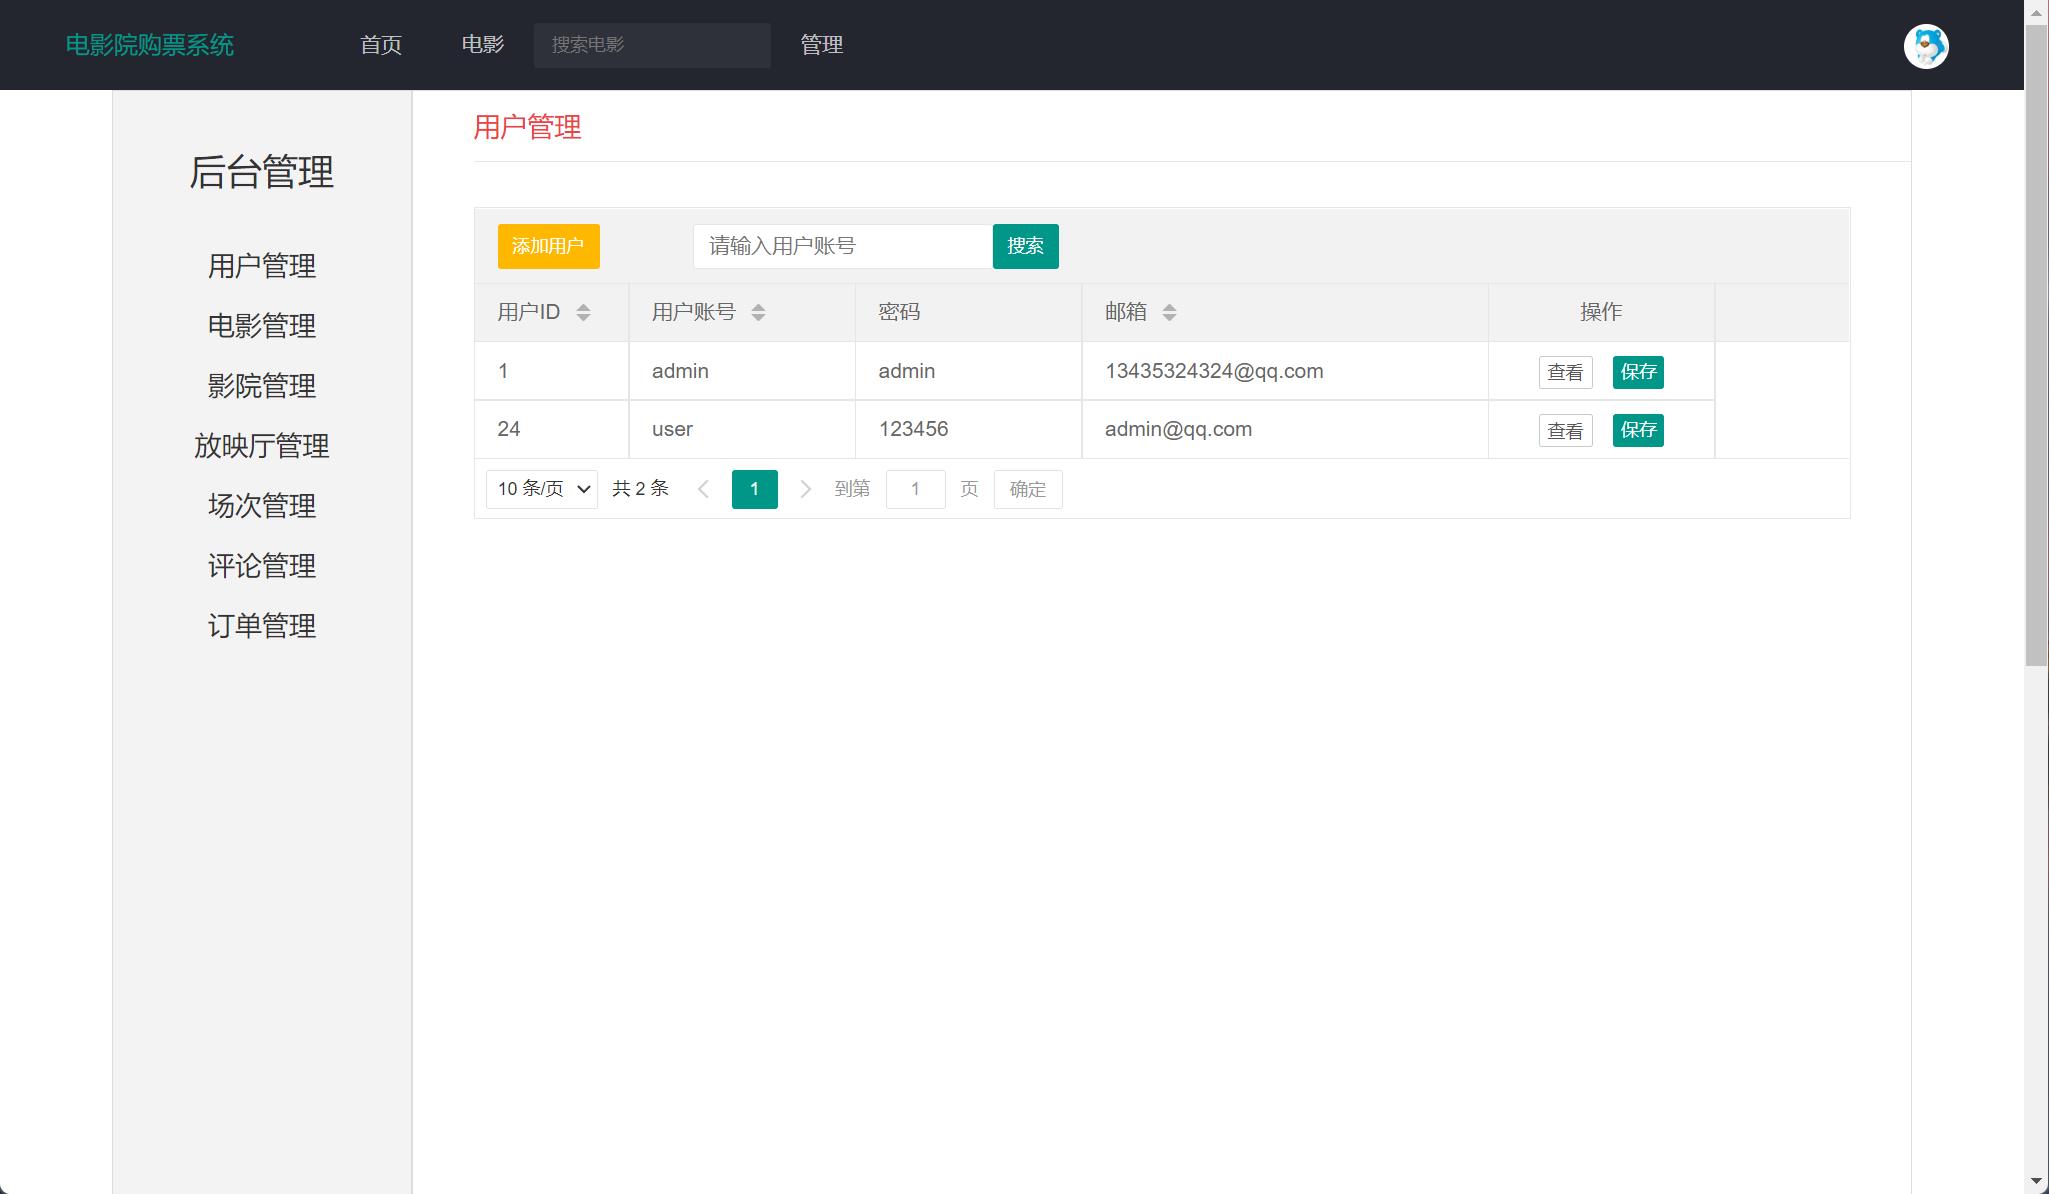The width and height of the screenshot is (2049, 1194).
Task: Click the previous page chevron in pagination
Action: tap(705, 489)
